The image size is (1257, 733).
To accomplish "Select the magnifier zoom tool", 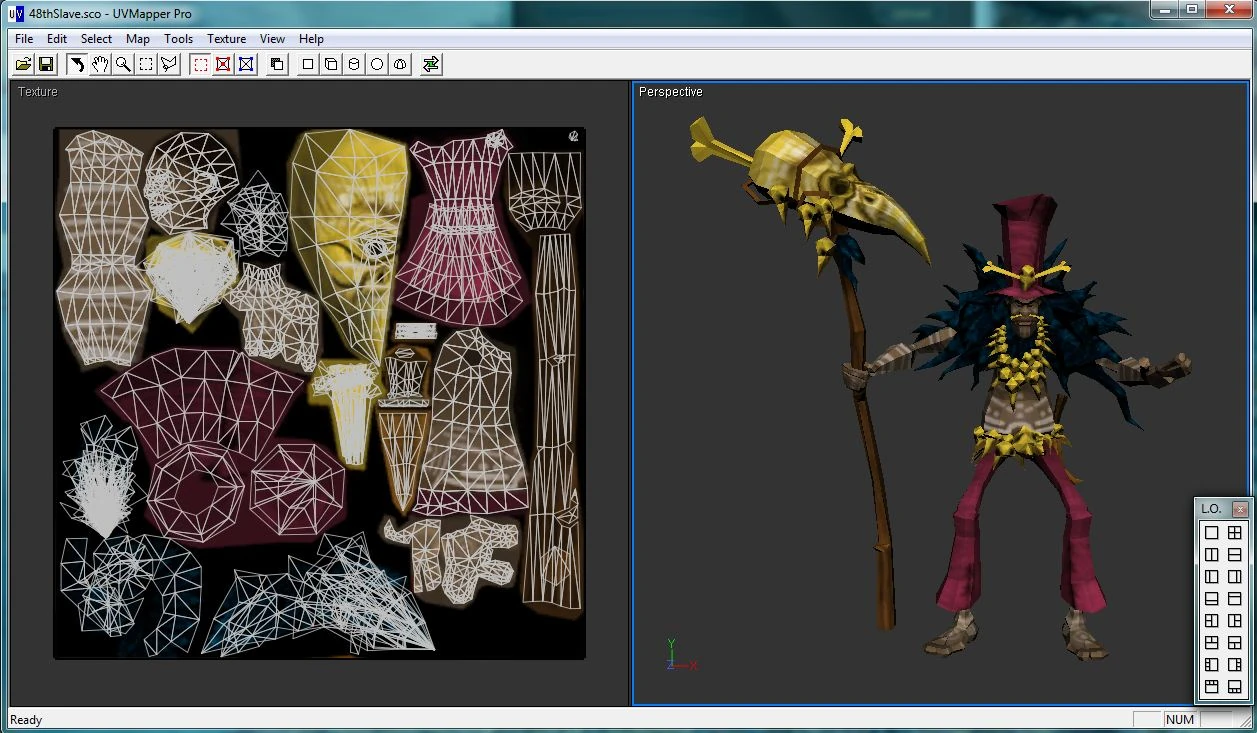I will tap(123, 64).
